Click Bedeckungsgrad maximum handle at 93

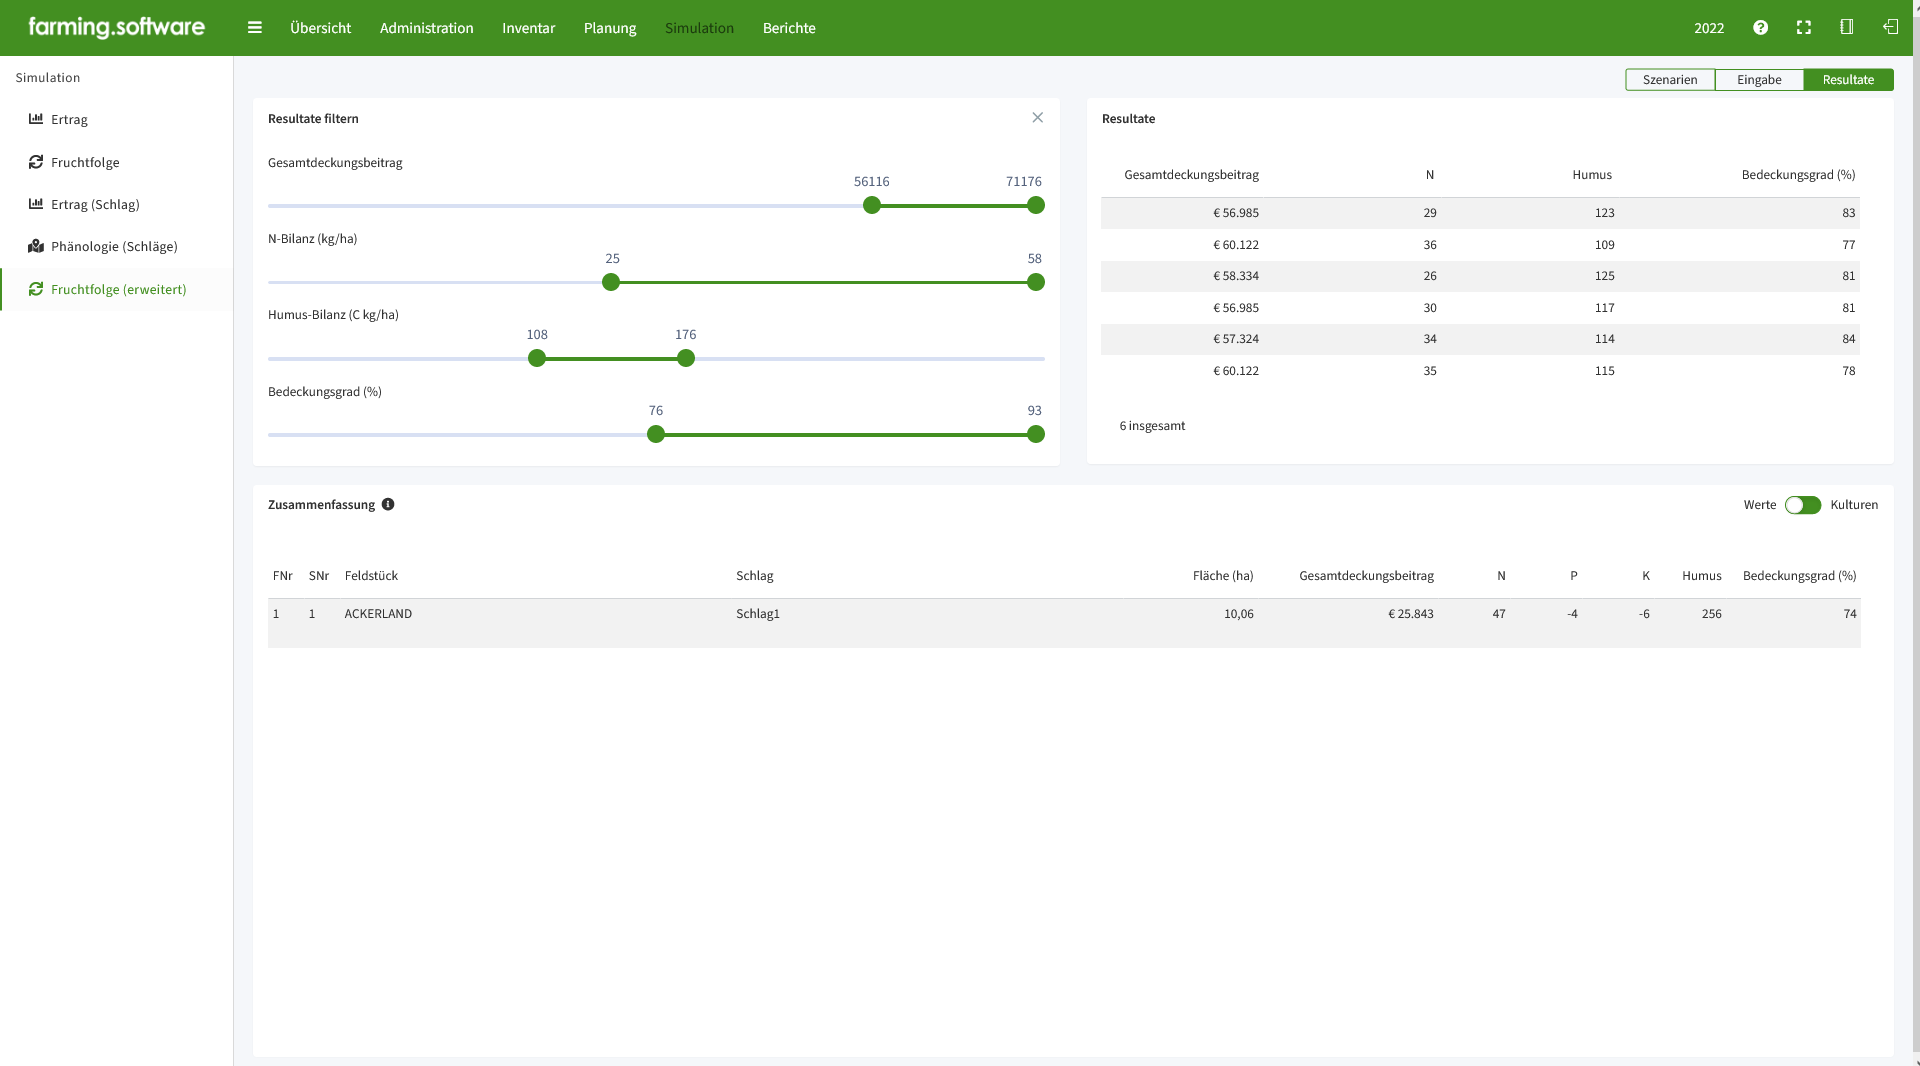click(1036, 434)
